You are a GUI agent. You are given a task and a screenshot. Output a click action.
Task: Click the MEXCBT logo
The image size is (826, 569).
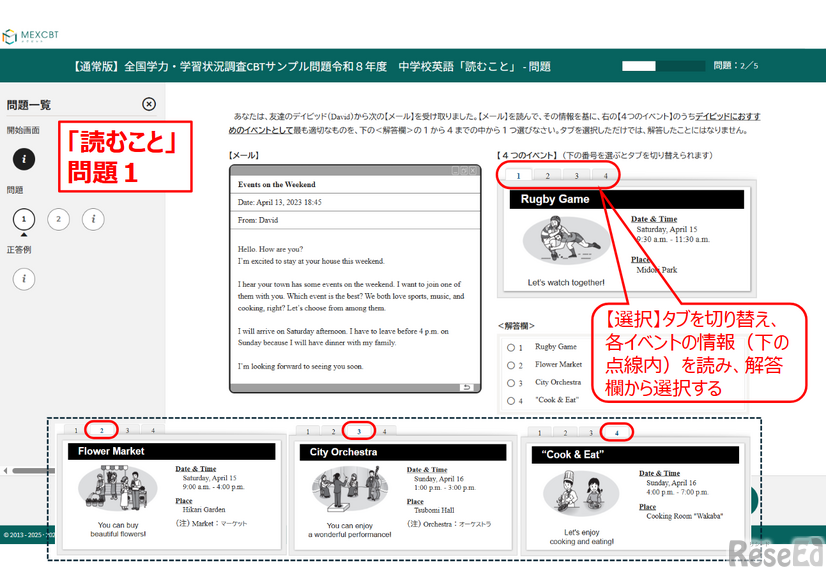[x=32, y=37]
